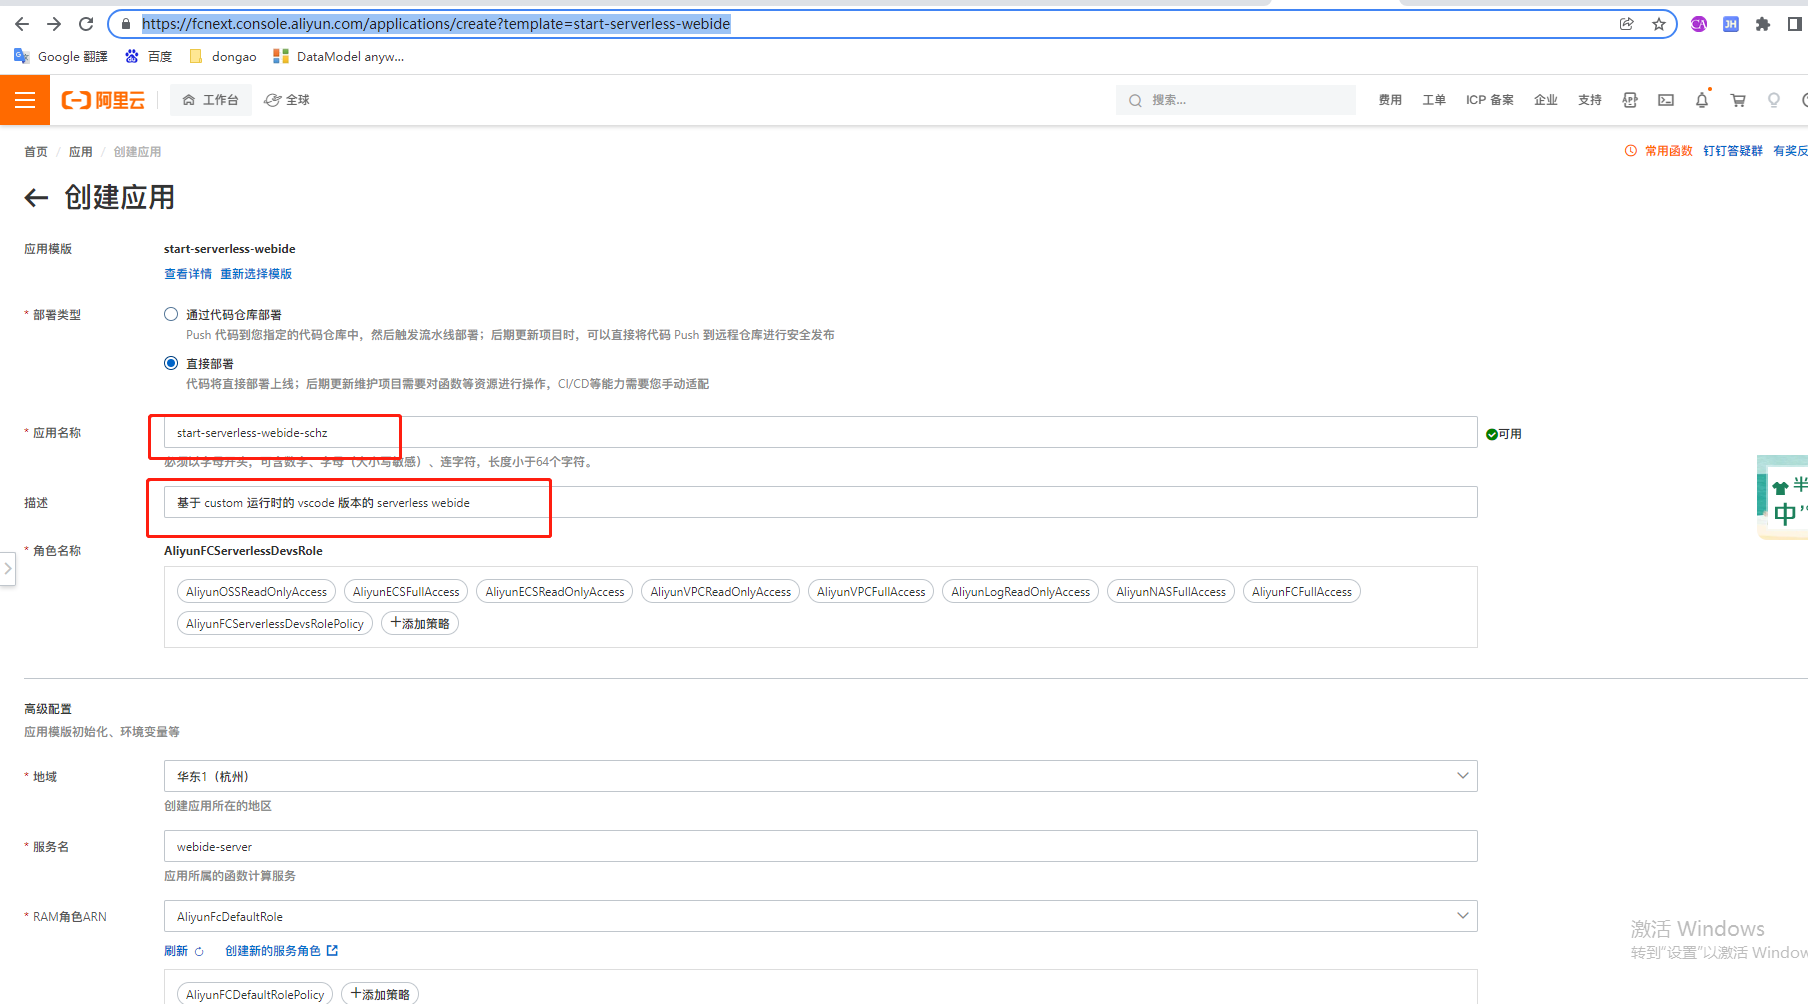Open the Cloud Shell terminal icon
The width and height of the screenshot is (1808, 1004).
point(1666,99)
